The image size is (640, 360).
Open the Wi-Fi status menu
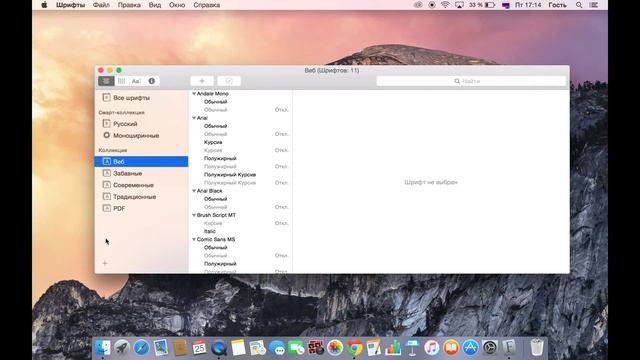pyautogui.click(x=445, y=5)
